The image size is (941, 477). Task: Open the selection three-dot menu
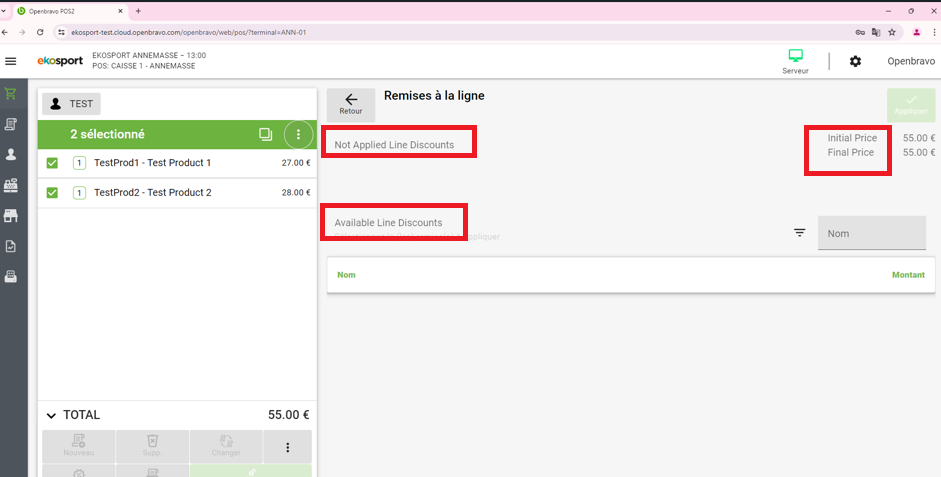tap(298, 134)
